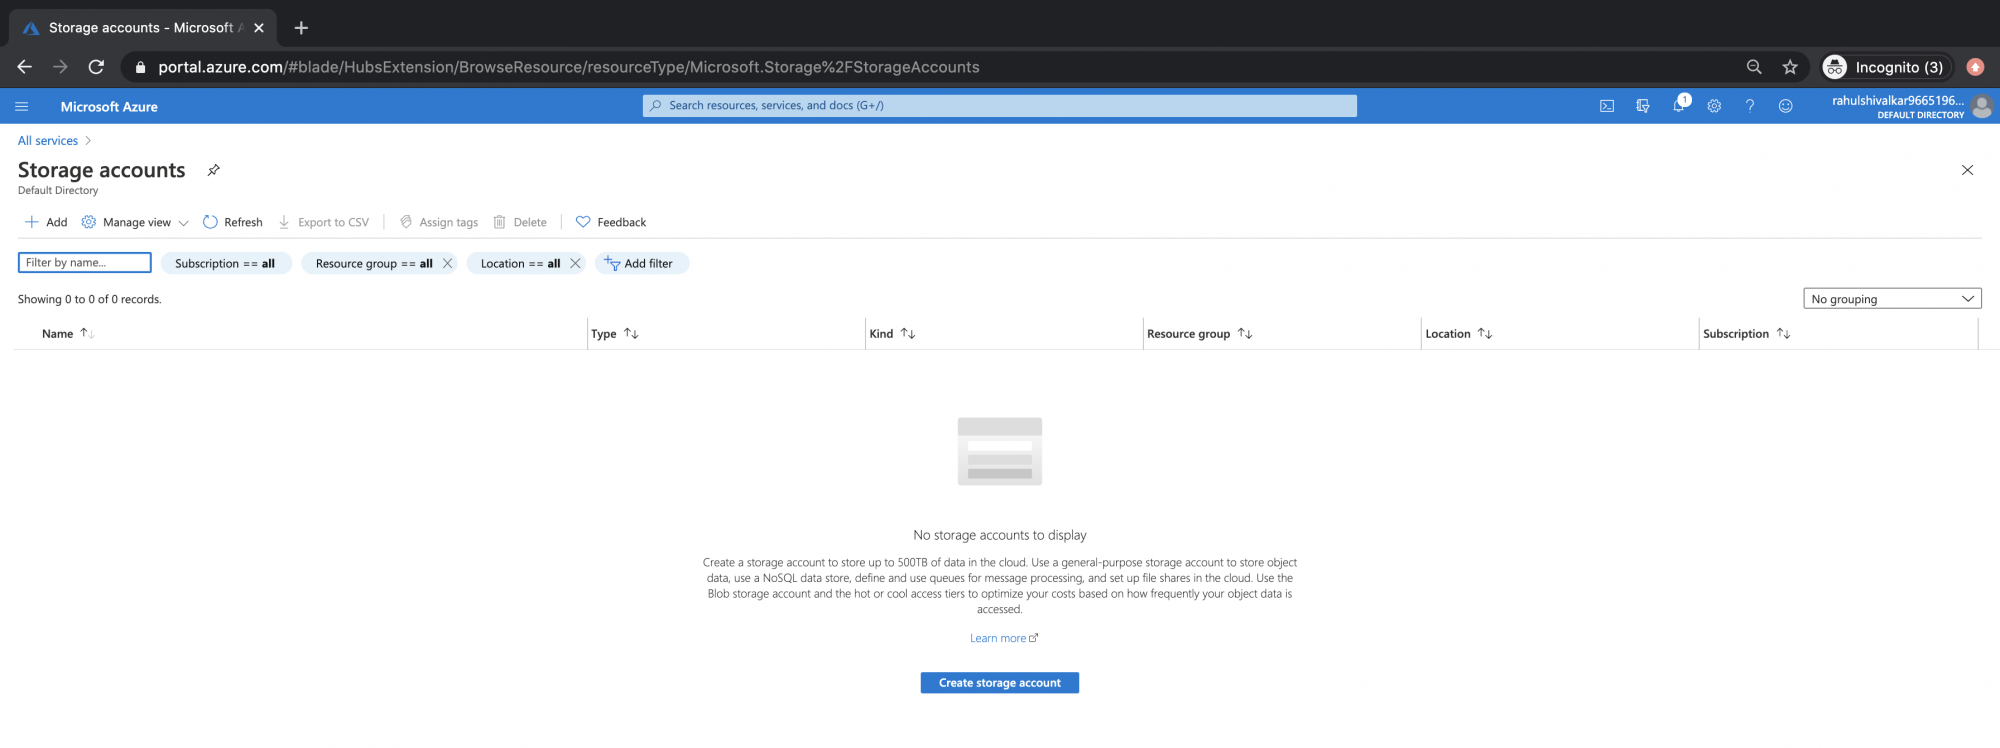Click "No storage accounts to display" text
The width and height of the screenshot is (2000, 748).
(x=1000, y=535)
